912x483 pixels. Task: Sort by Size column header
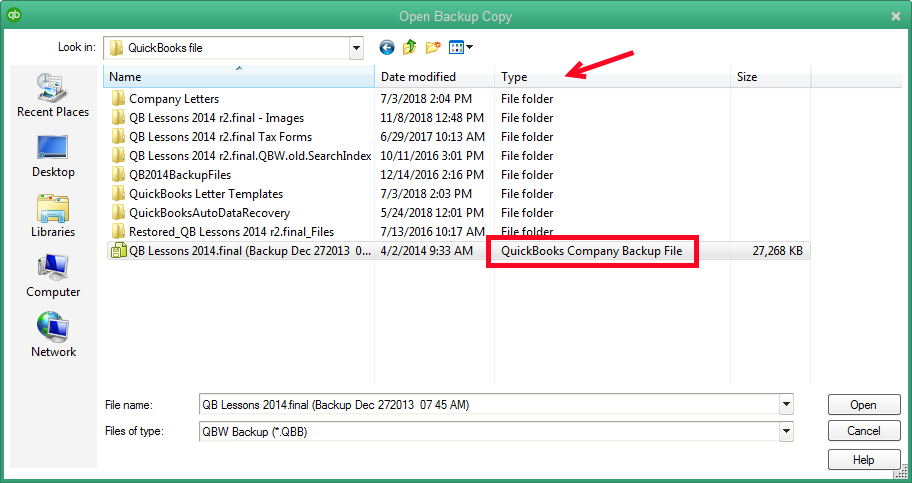[771, 77]
